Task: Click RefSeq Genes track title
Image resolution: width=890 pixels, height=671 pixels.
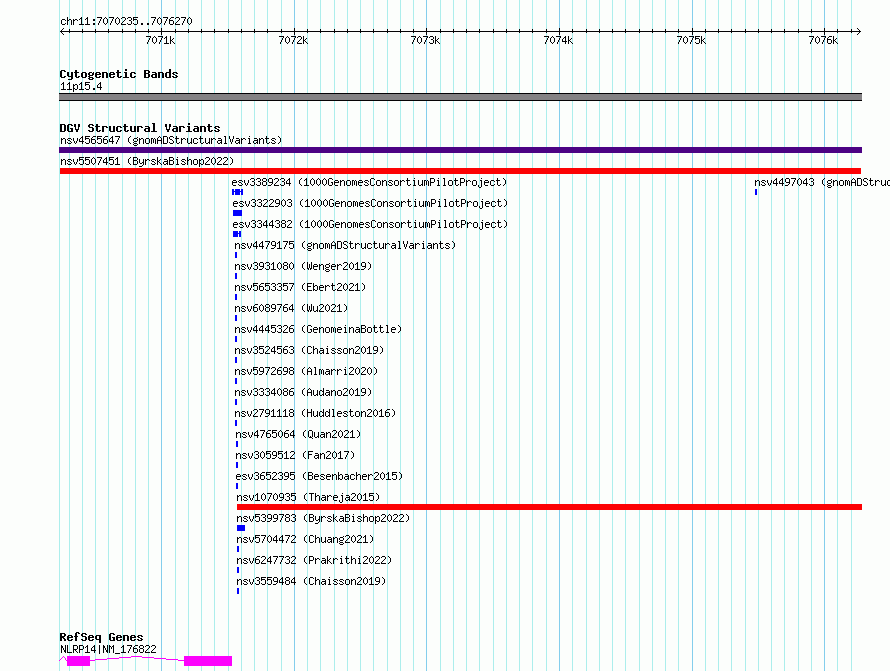Action: pos(101,637)
